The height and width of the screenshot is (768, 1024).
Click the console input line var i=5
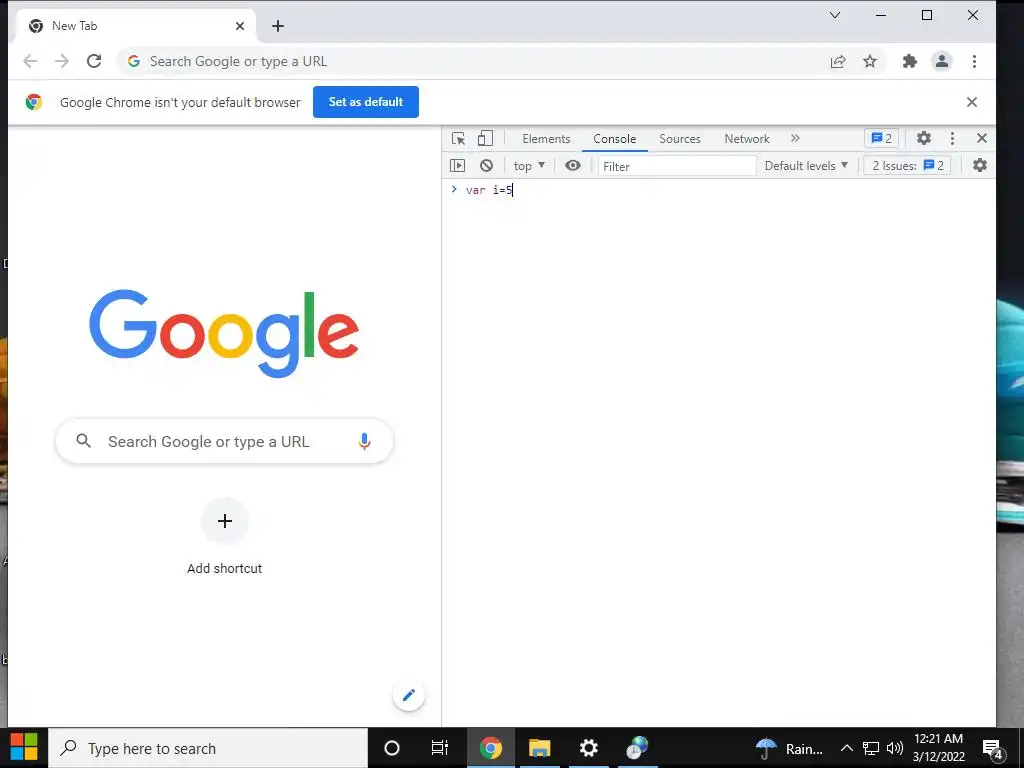point(718,190)
